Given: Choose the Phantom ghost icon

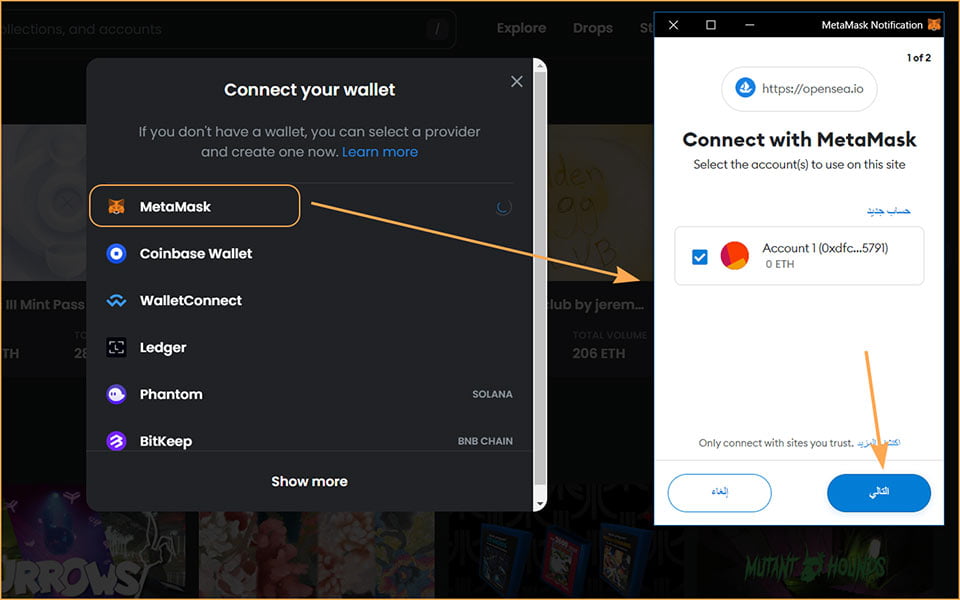Looking at the screenshot, I should 116,394.
